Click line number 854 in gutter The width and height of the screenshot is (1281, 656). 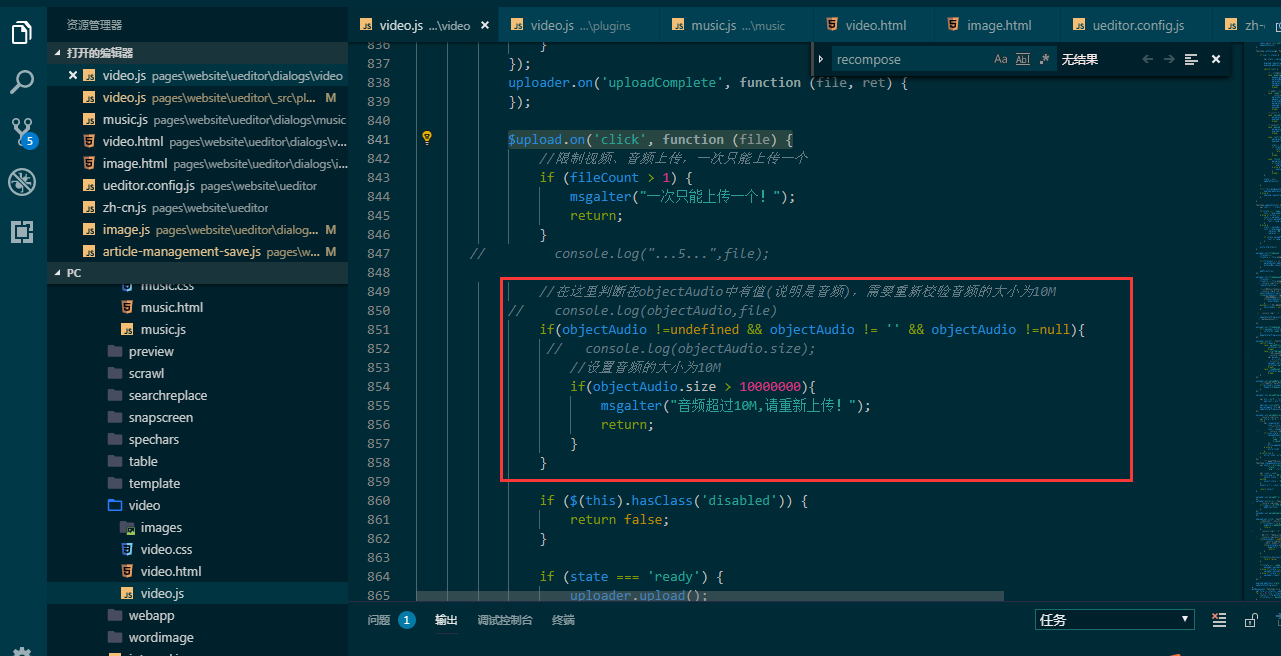tap(379, 386)
